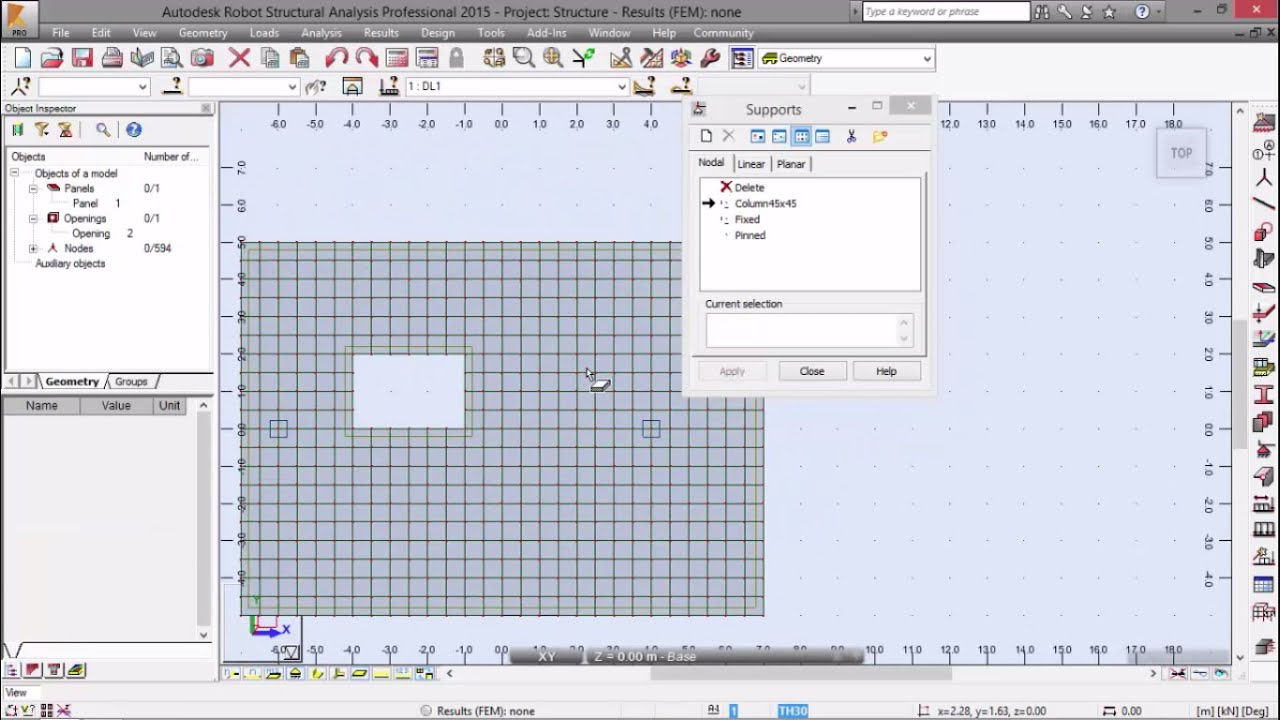The image size is (1280, 720).
Task: Open the Geometry layout dropdown
Action: click(x=926, y=59)
